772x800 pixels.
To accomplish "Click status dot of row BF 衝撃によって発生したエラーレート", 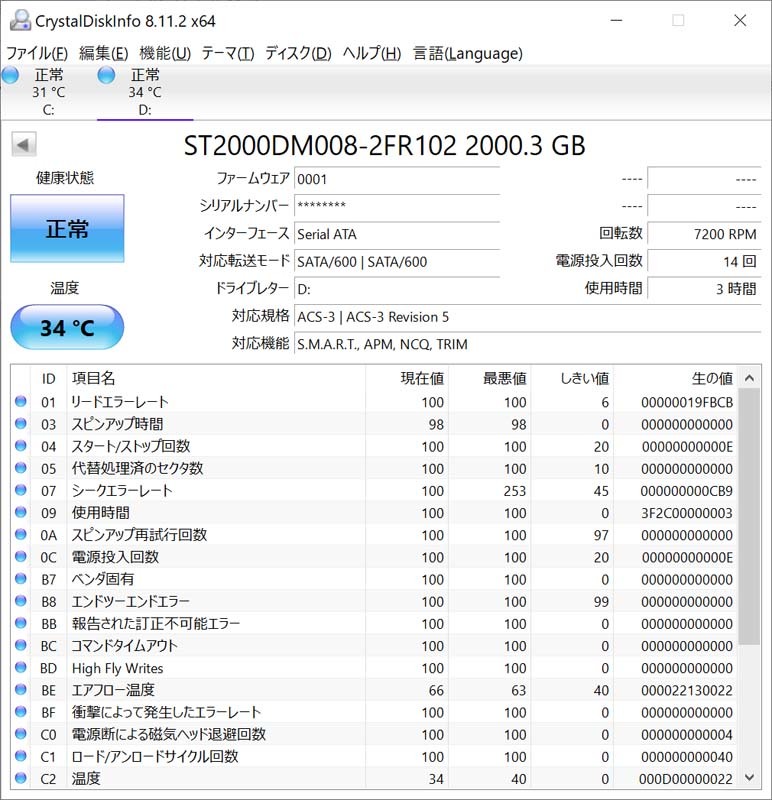I will pos(21,712).
